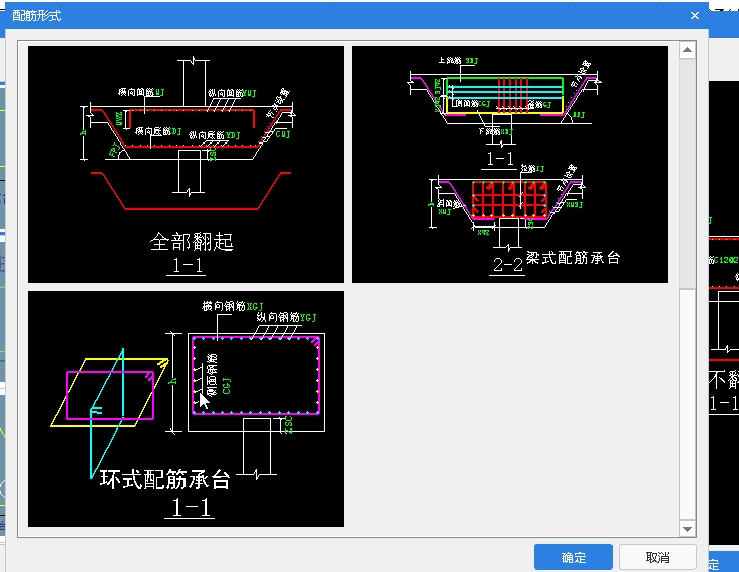Click the 配筋形式 dialog title text
The height and width of the screenshot is (572, 739).
(36, 16)
